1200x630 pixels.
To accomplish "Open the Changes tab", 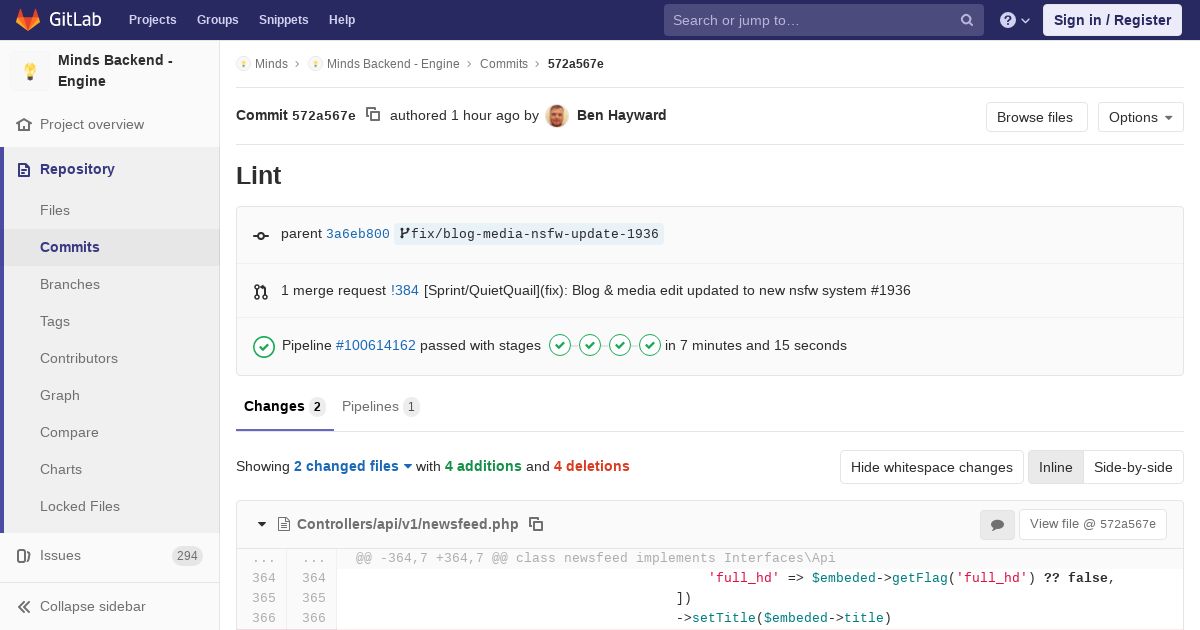I will point(284,407).
